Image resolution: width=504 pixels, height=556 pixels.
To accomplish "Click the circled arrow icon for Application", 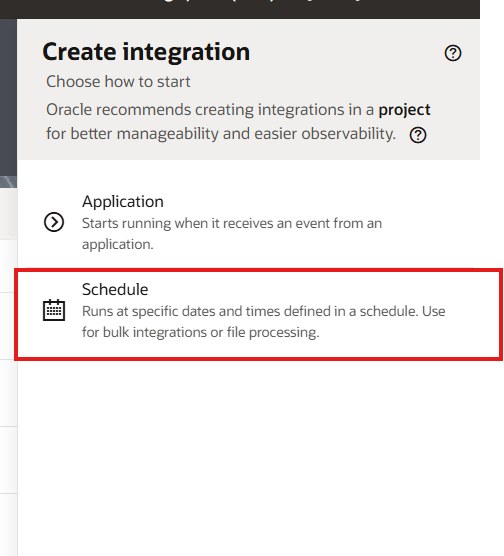I will 54,222.
